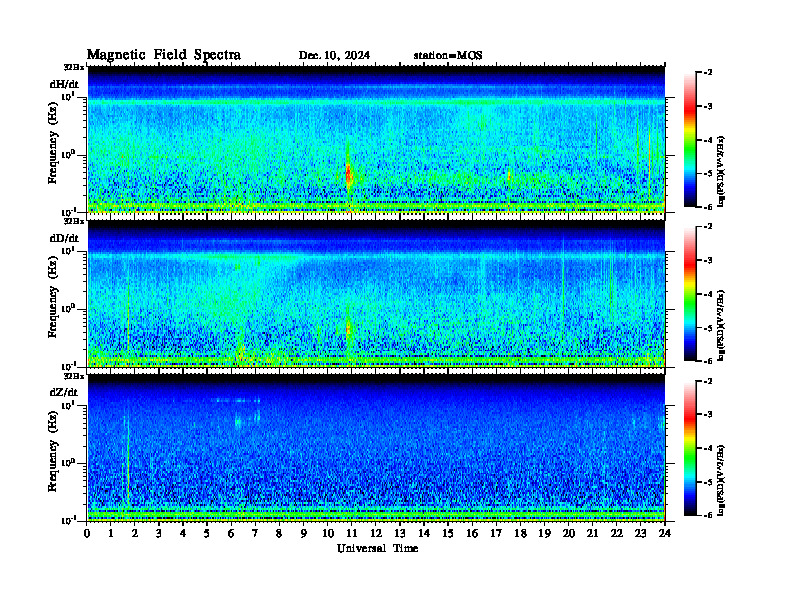792x612 pixels.
Task: Click hour tick label "15" on time axis
Action: pyautogui.click(x=448, y=533)
